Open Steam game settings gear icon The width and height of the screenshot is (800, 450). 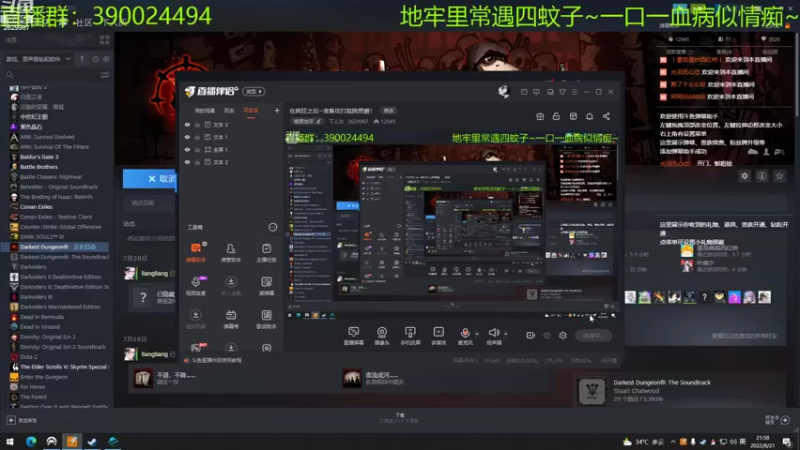pyautogui.click(x=744, y=176)
